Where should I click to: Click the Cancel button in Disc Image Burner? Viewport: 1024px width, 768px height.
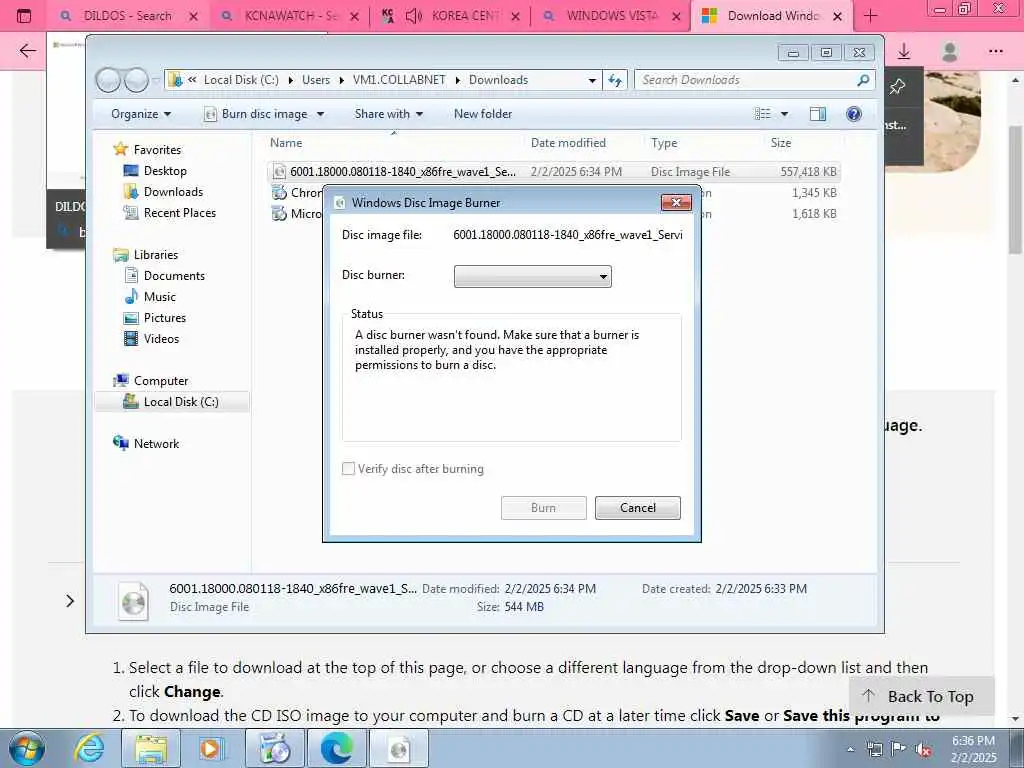coord(637,508)
